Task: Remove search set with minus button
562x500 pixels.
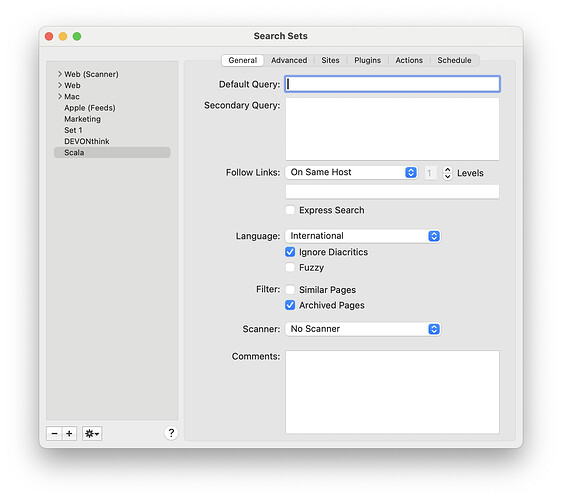Action: point(54,433)
